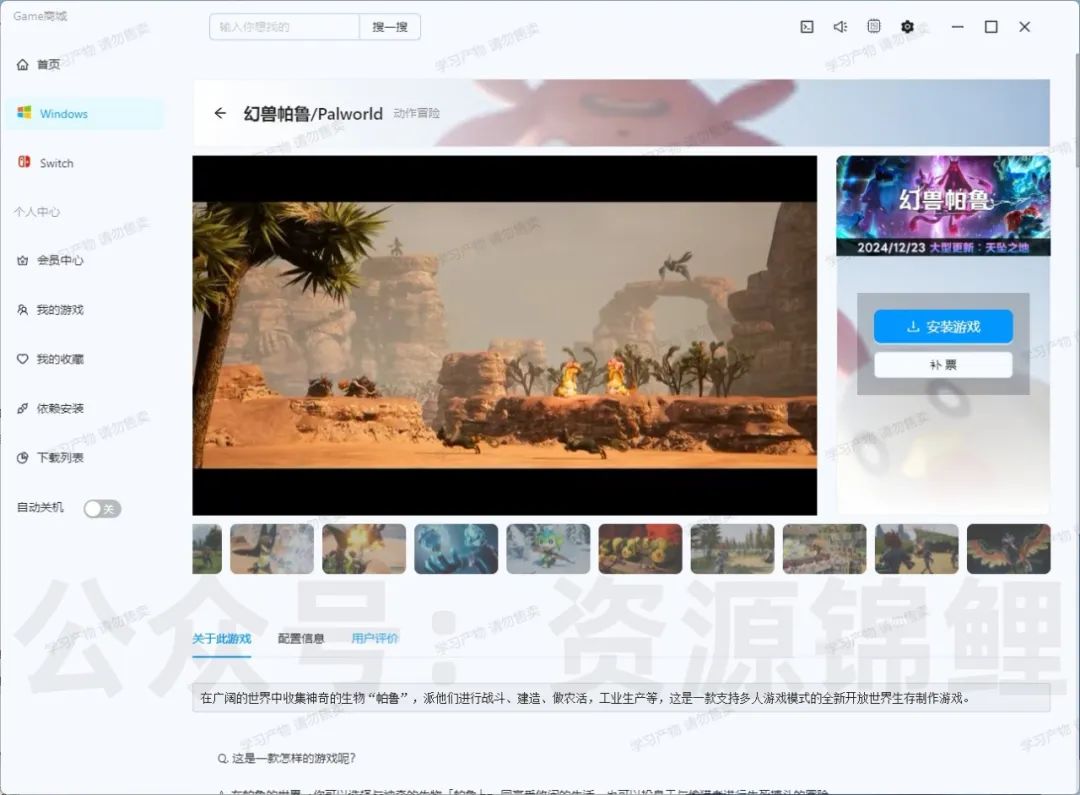
Task: Click the 补票 button
Action: click(x=943, y=364)
